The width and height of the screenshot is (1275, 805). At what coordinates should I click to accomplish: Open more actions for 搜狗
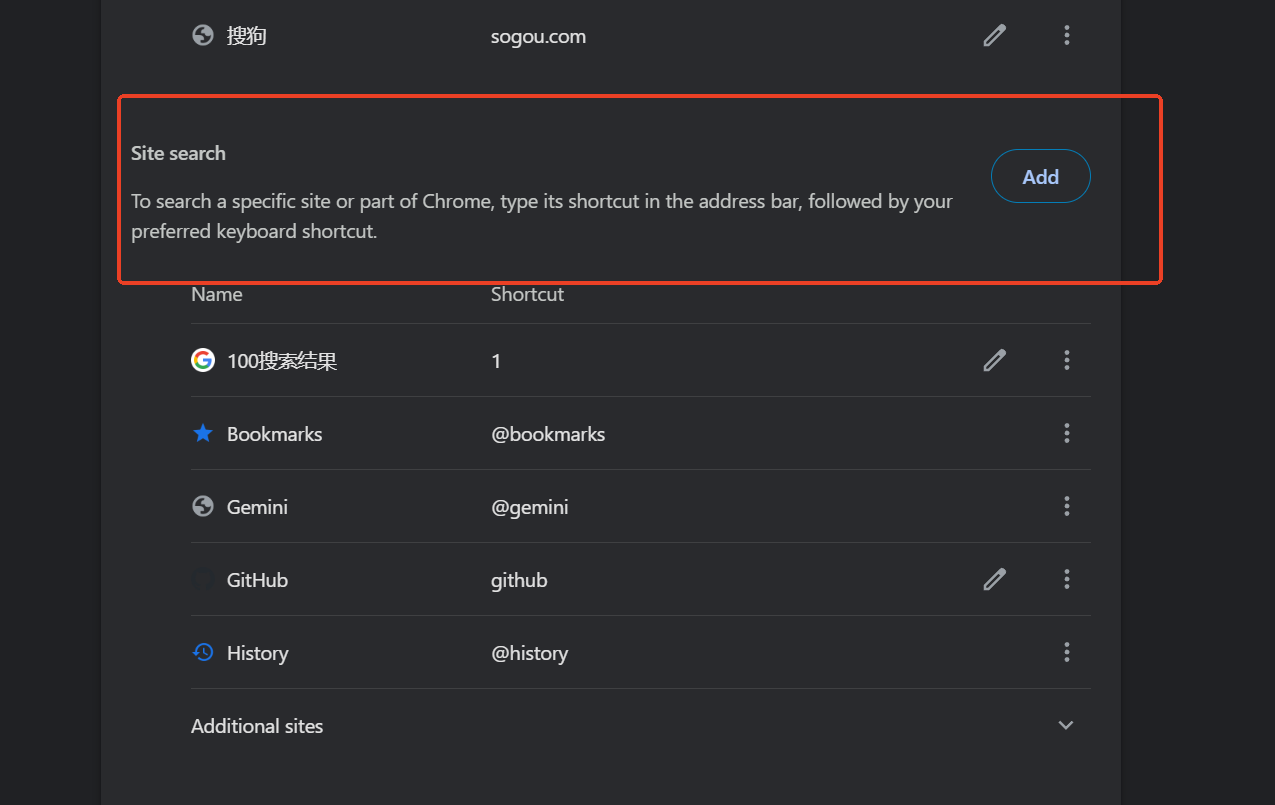click(1067, 36)
